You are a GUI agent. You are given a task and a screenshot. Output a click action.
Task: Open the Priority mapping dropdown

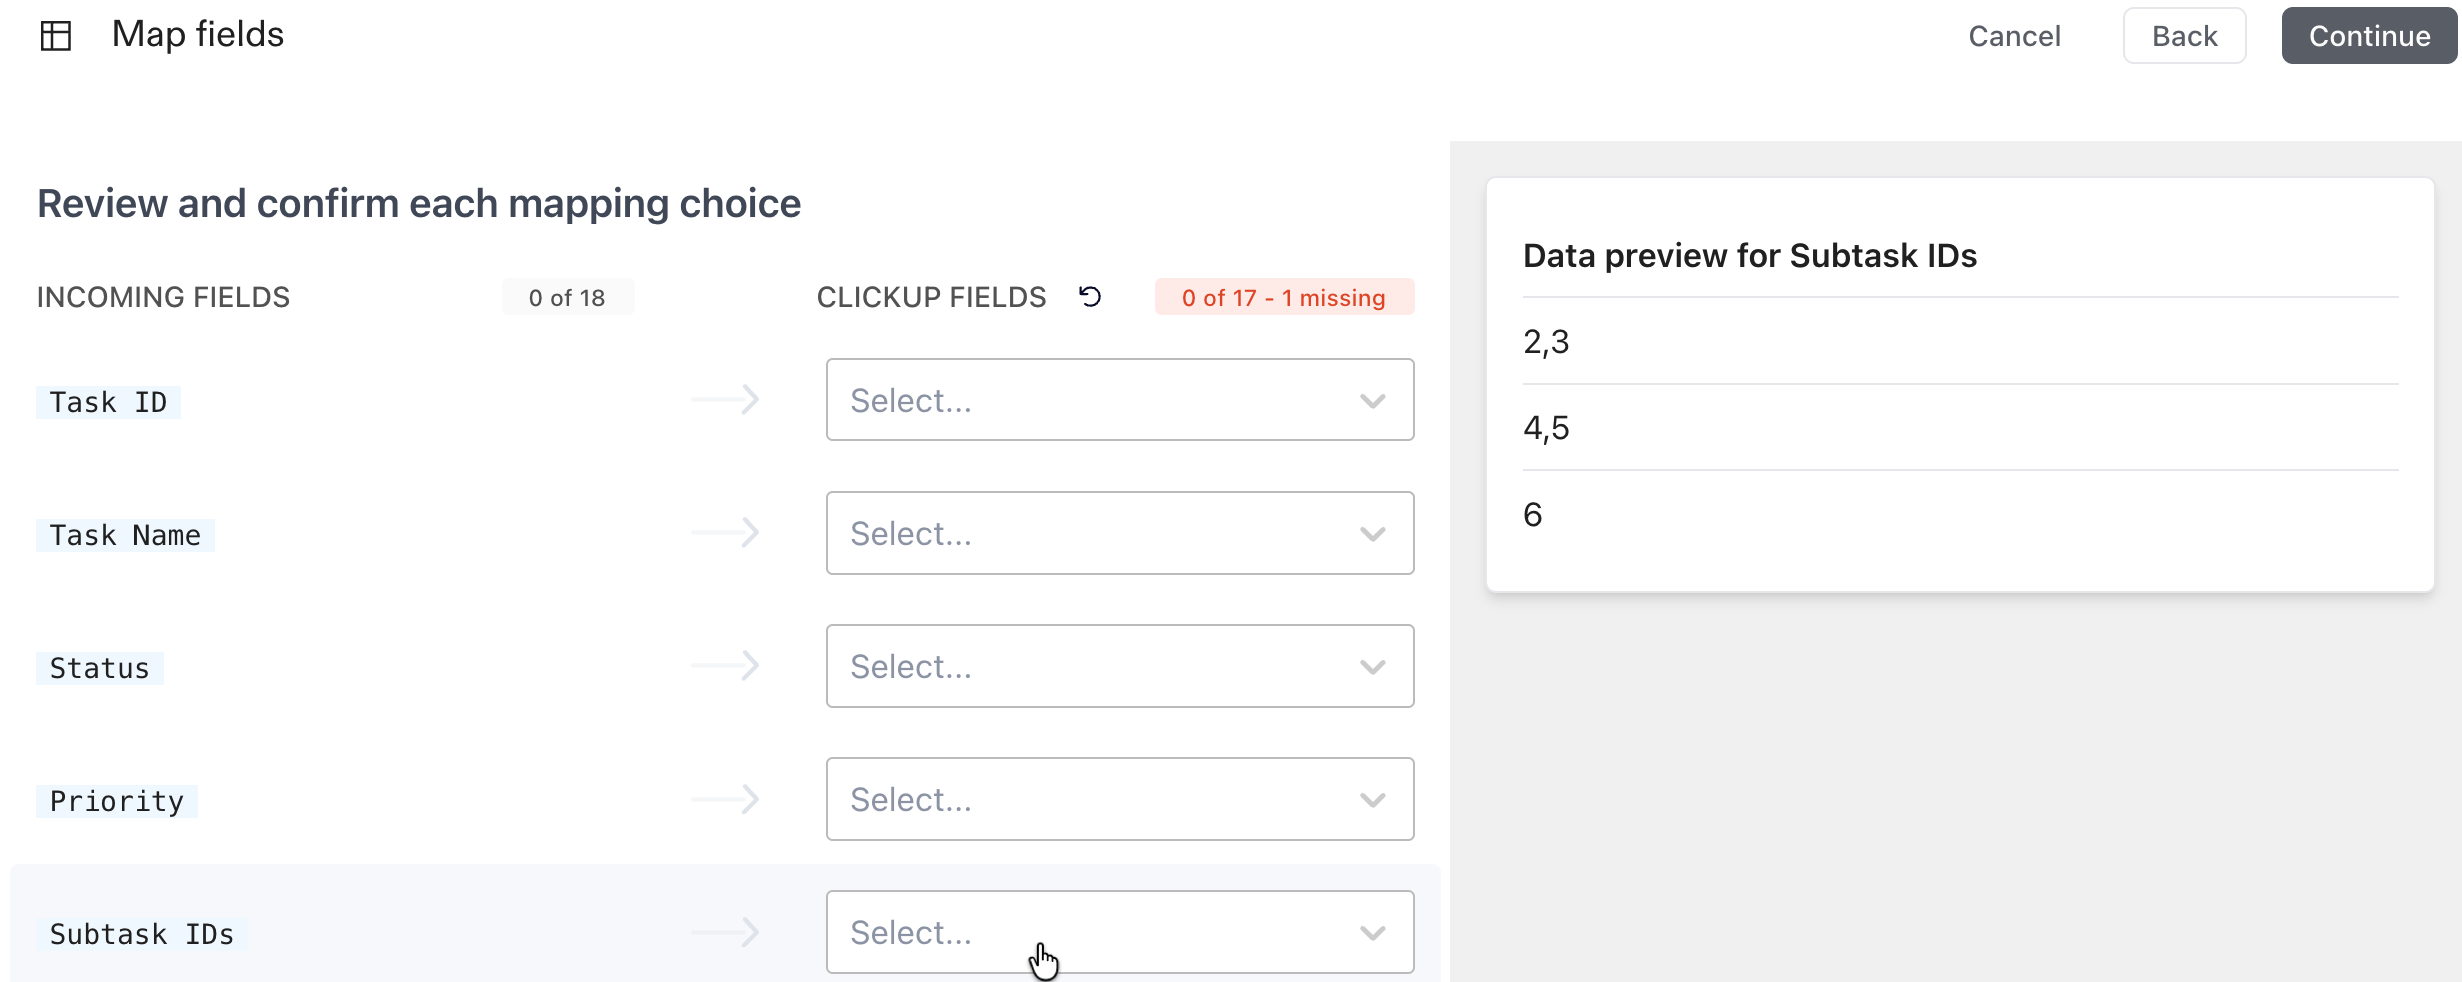(1119, 799)
